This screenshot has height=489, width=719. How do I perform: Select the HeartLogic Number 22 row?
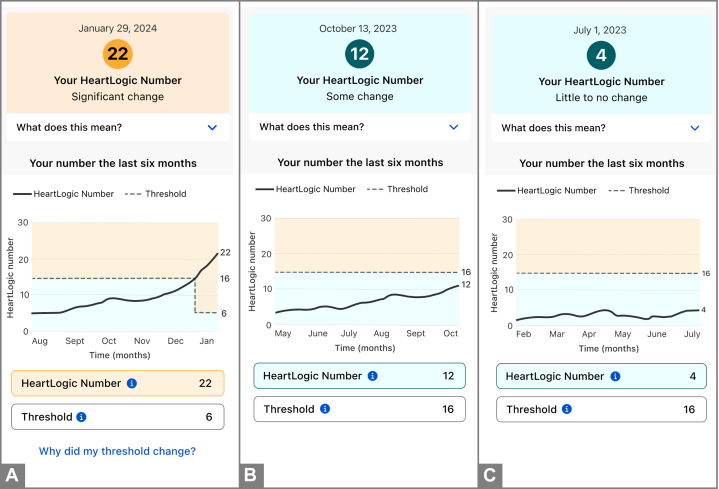(118, 383)
